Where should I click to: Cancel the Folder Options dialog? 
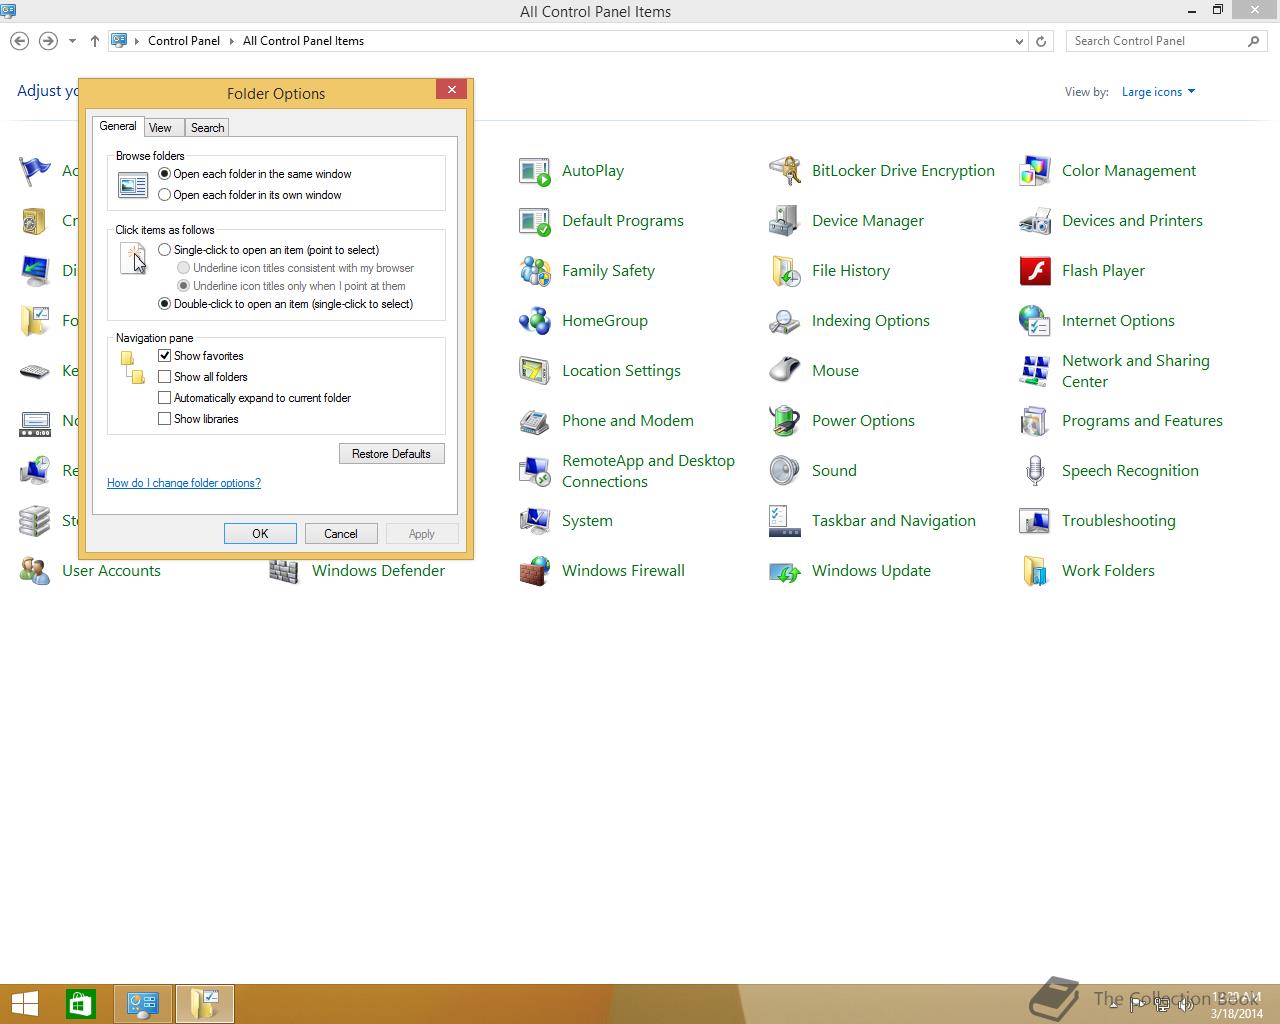pos(341,534)
